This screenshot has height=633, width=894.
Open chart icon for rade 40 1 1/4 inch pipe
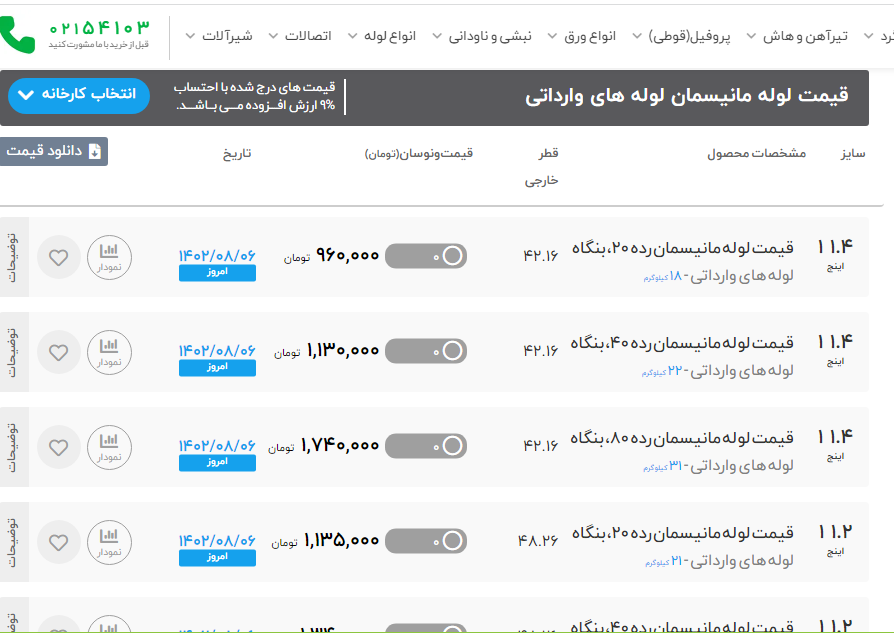109,352
